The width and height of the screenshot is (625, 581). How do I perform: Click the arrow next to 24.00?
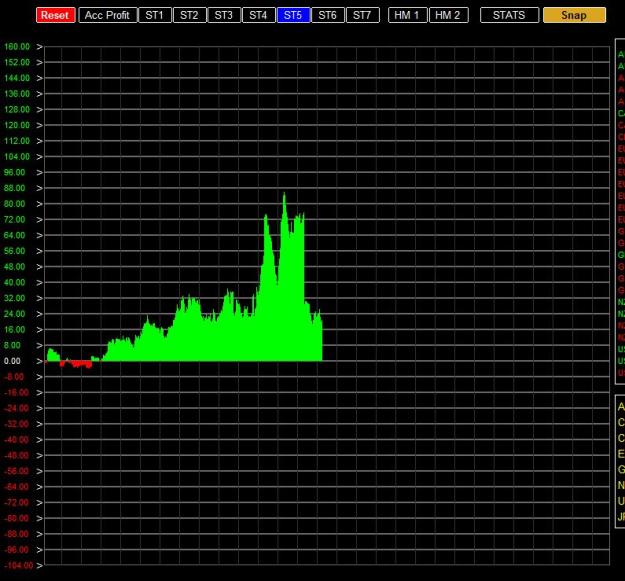click(x=39, y=314)
